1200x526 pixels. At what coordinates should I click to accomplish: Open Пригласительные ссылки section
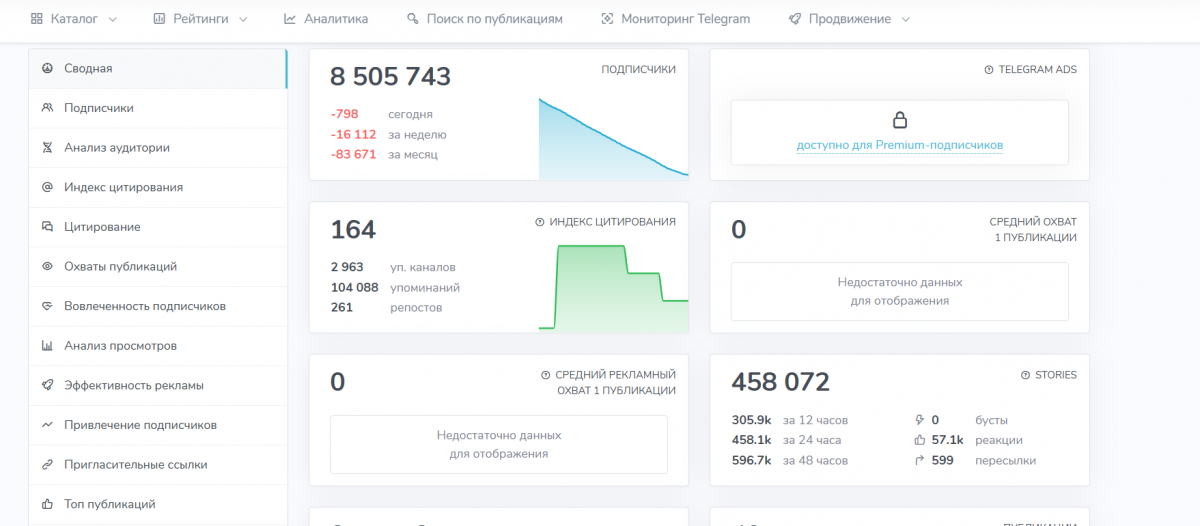[x=157, y=465]
